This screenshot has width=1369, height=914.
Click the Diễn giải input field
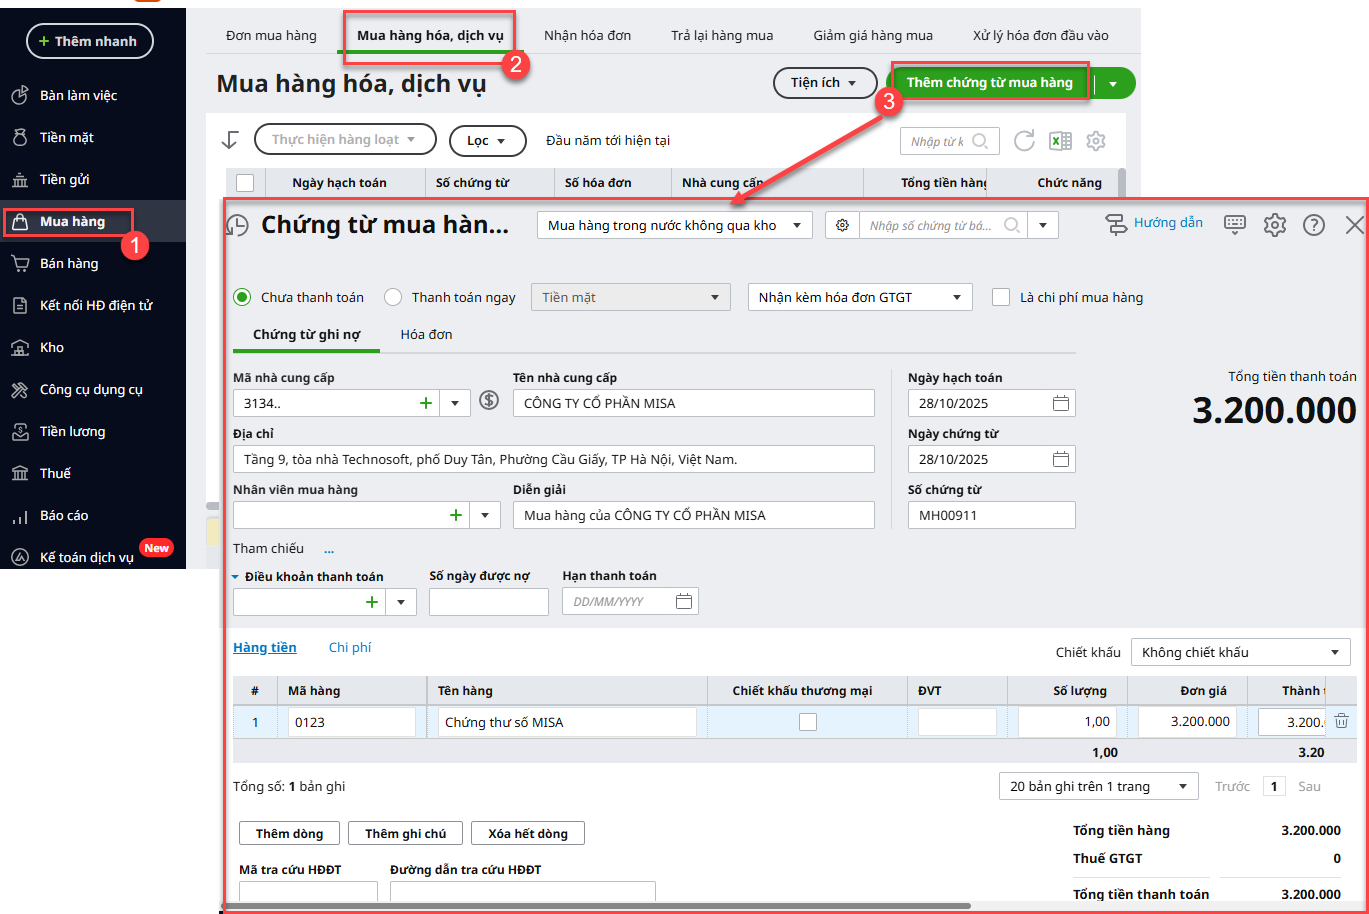(x=693, y=515)
